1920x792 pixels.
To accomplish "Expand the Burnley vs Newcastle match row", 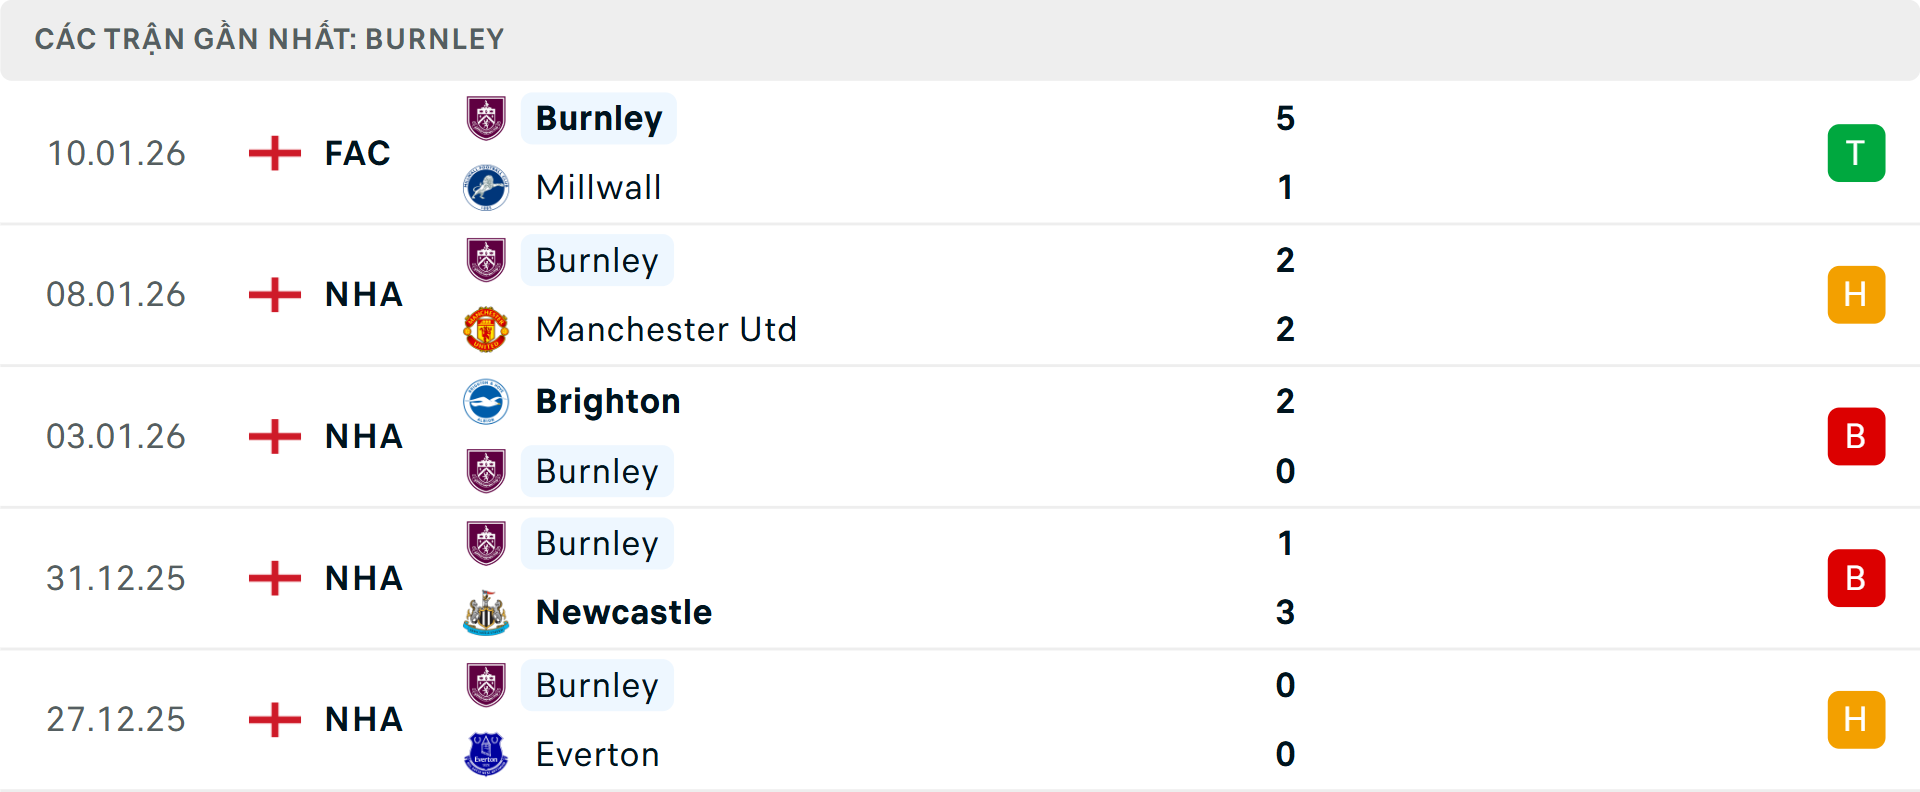I will point(960,578).
